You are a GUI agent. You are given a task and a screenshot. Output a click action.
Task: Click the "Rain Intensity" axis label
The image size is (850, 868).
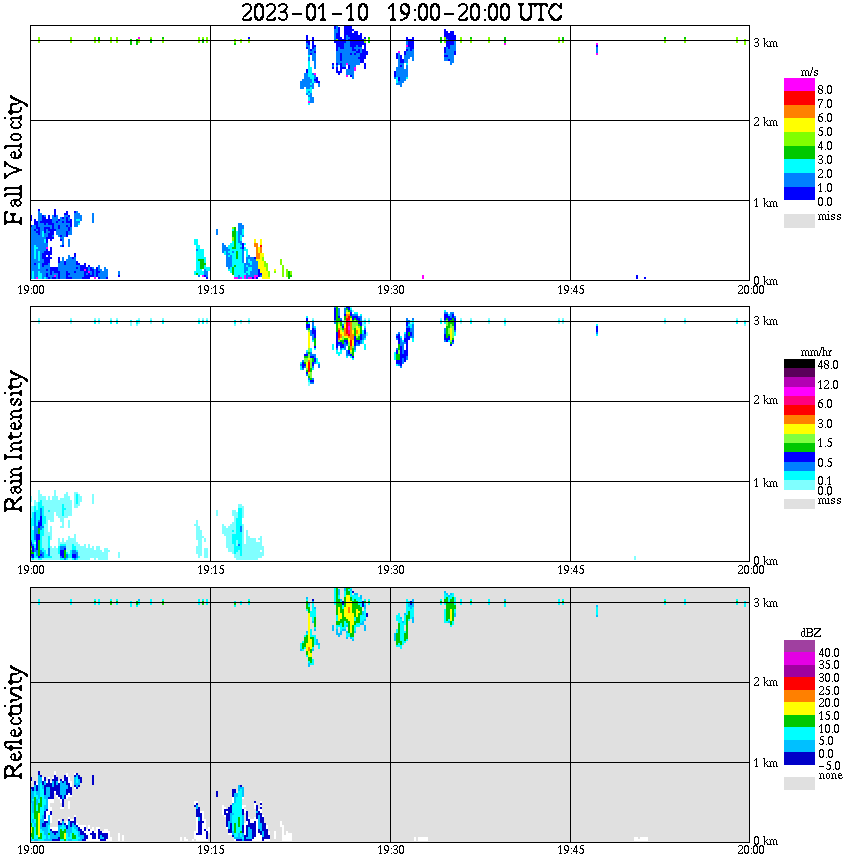14,441
